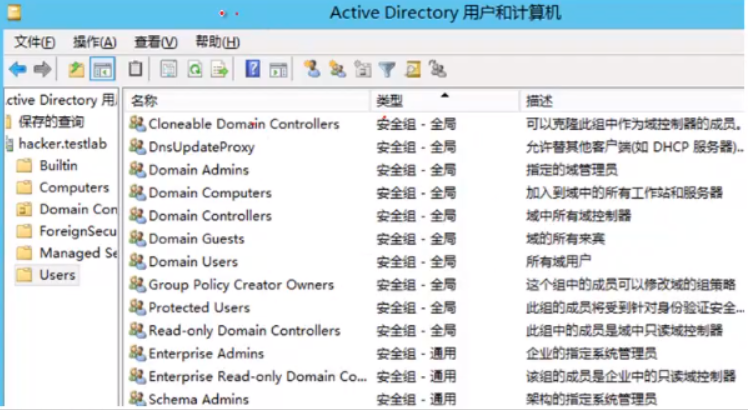The width and height of the screenshot is (748, 411).
Task: Open the 查看(V) menu
Action: click(x=156, y=42)
